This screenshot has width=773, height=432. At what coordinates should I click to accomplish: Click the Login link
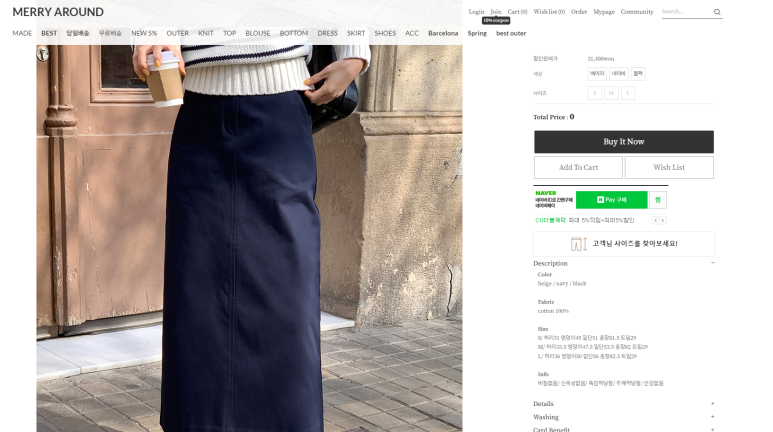[x=476, y=11]
